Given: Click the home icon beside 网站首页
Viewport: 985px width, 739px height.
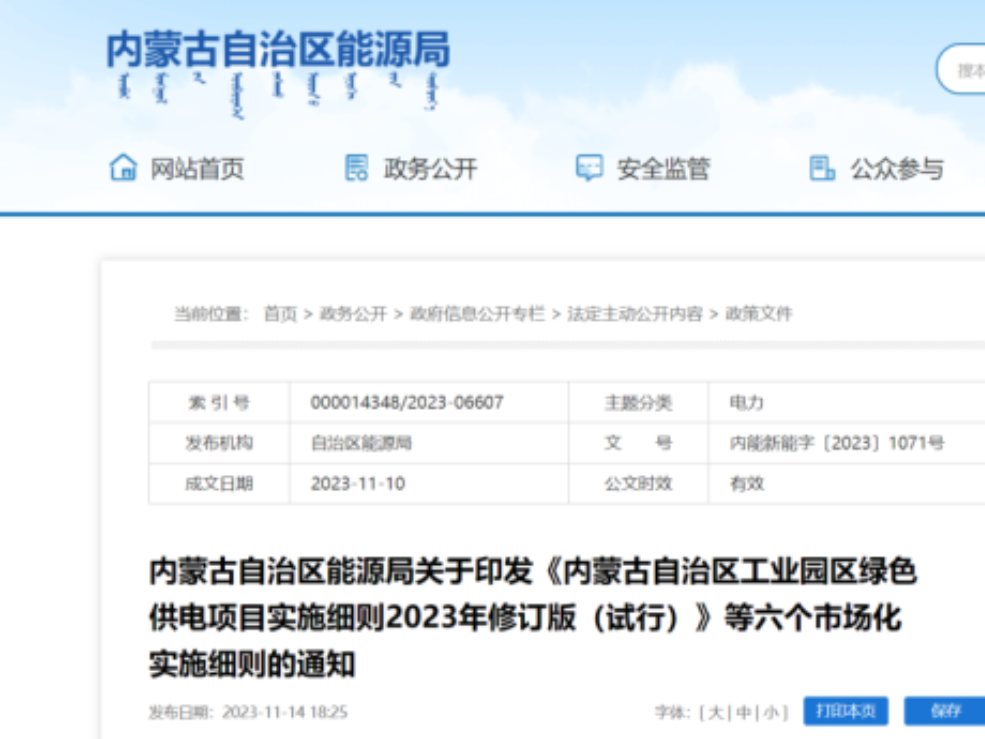Looking at the screenshot, I should 123,168.
